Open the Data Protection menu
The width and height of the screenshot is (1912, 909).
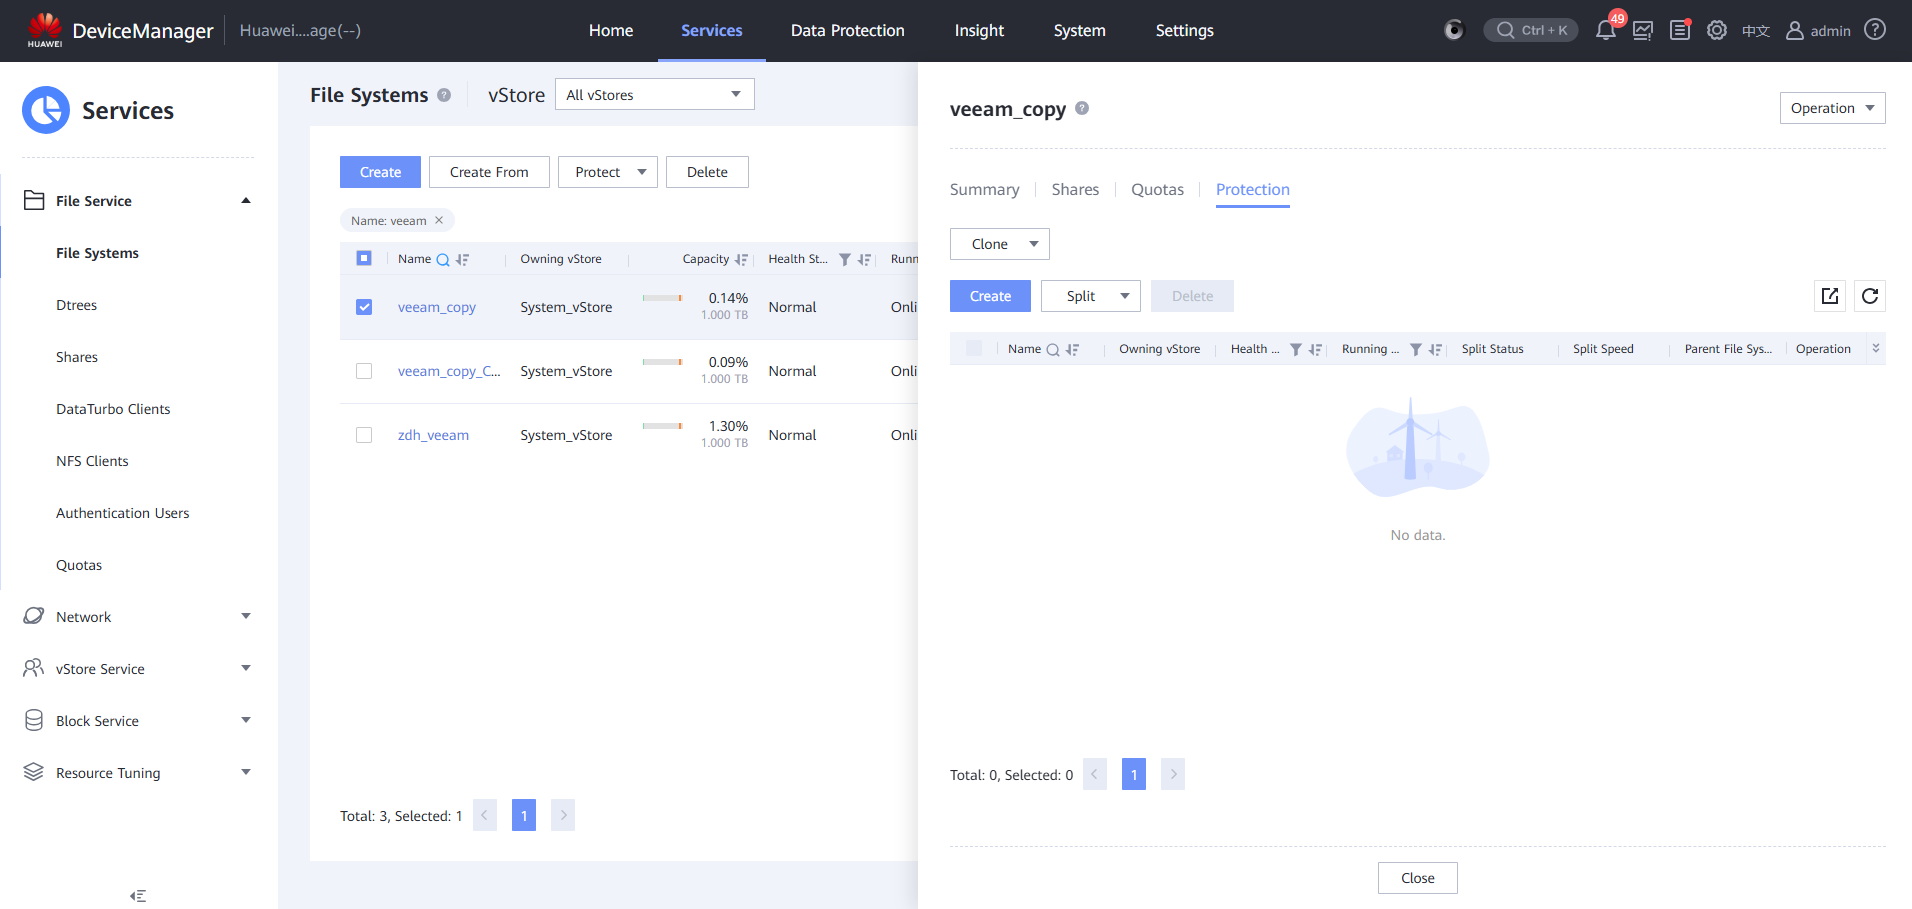click(x=847, y=30)
